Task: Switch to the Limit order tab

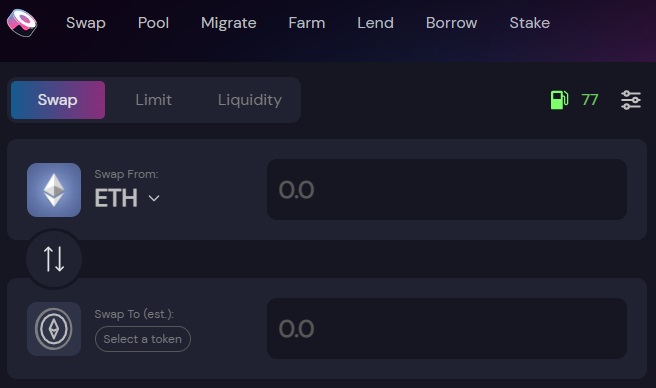Action: point(154,100)
